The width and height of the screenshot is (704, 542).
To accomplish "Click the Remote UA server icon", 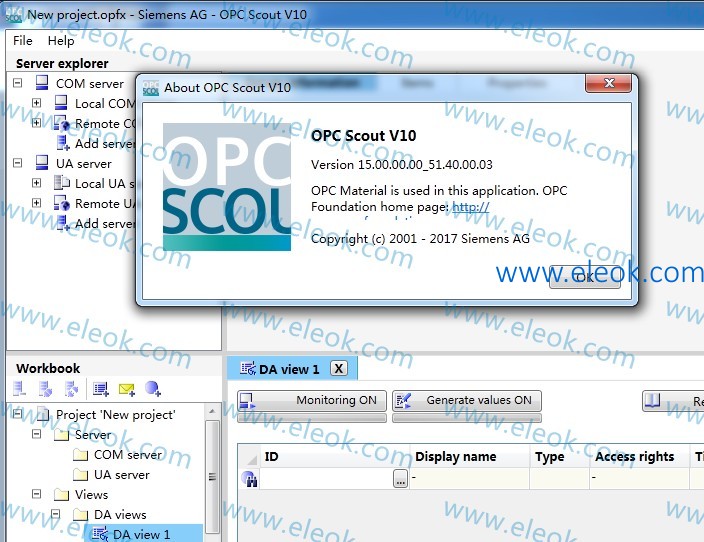I will (x=62, y=203).
